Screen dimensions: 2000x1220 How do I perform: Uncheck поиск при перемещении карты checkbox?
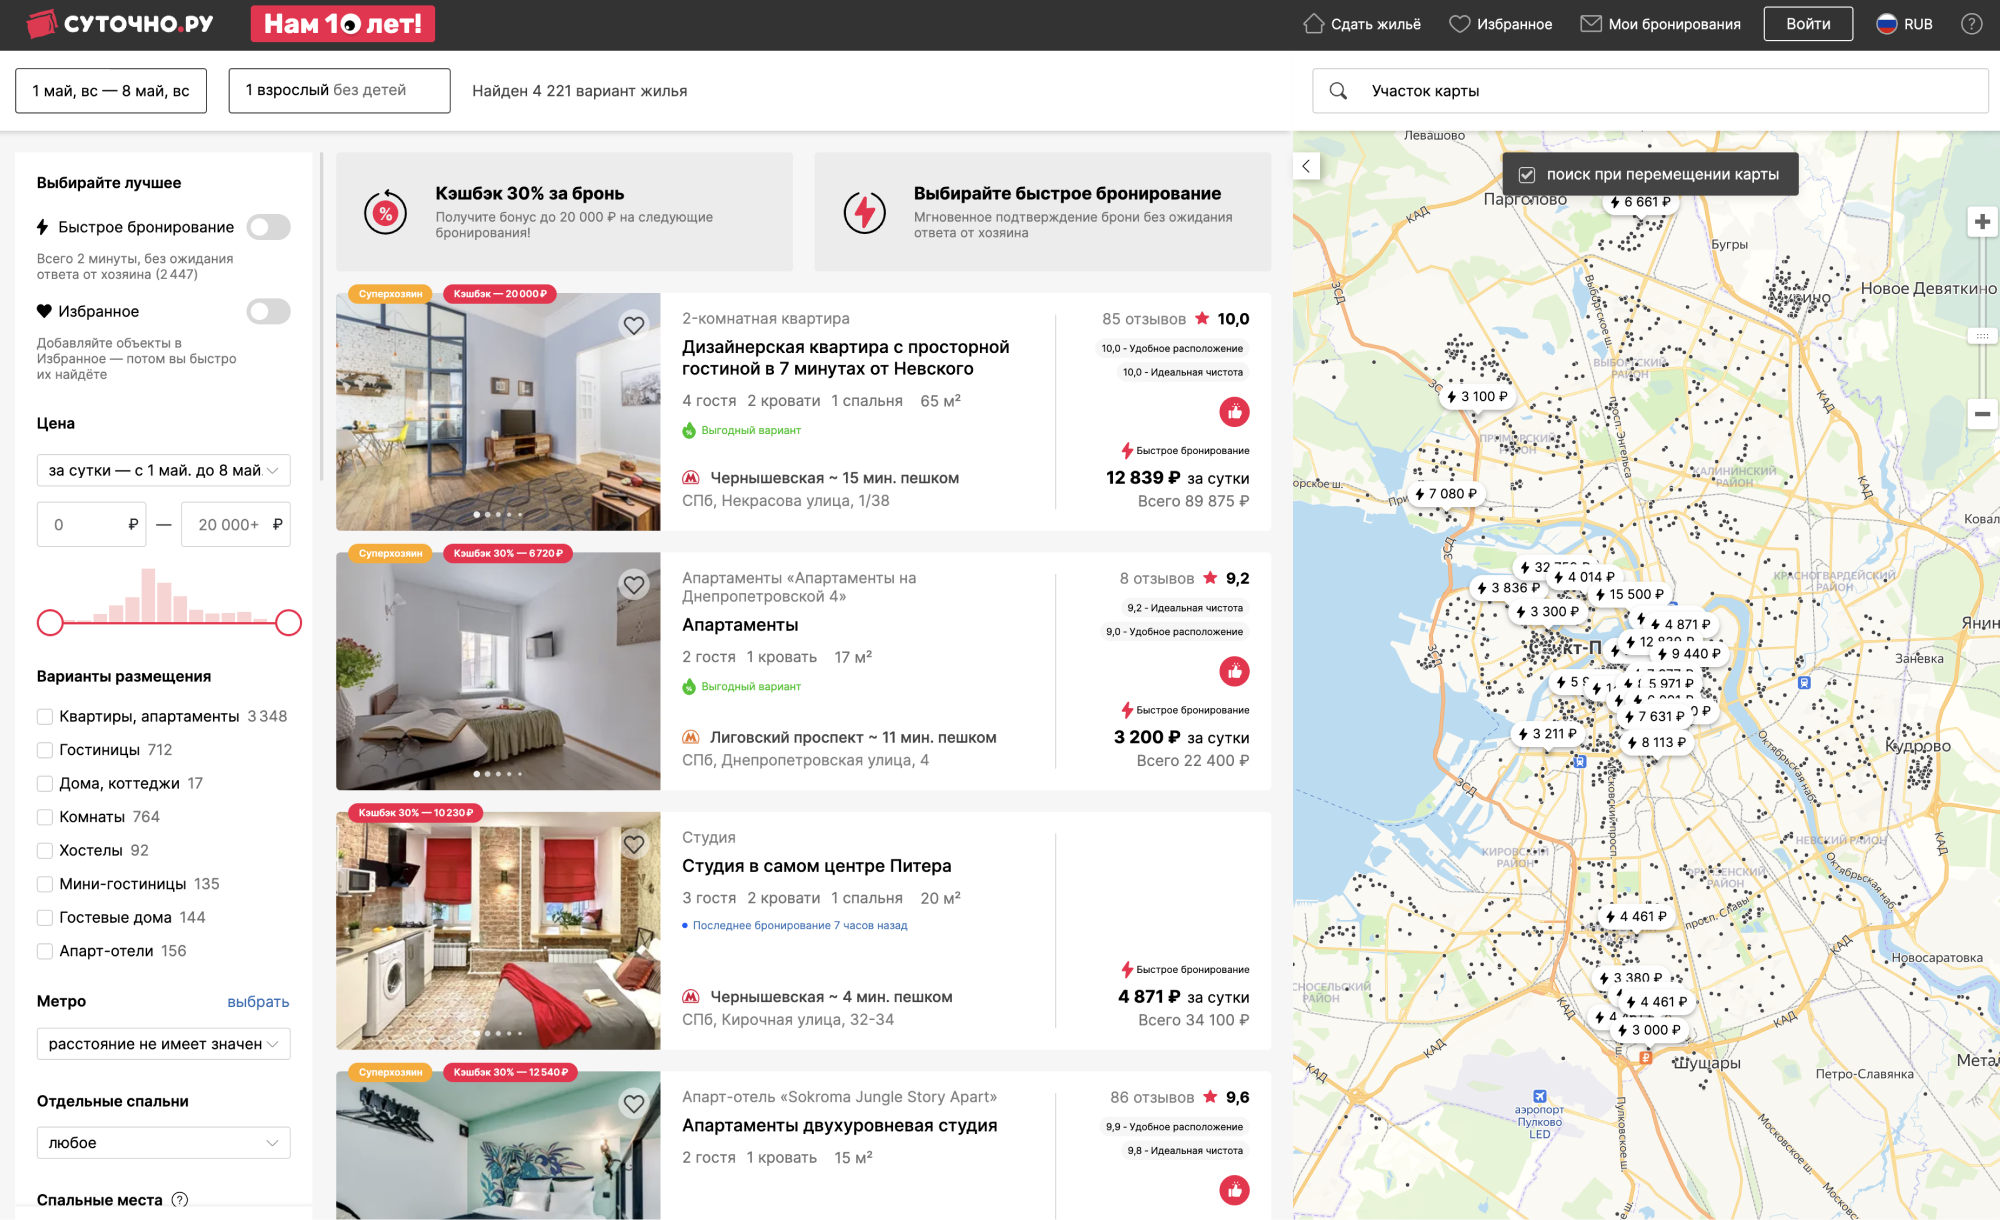coord(1526,174)
